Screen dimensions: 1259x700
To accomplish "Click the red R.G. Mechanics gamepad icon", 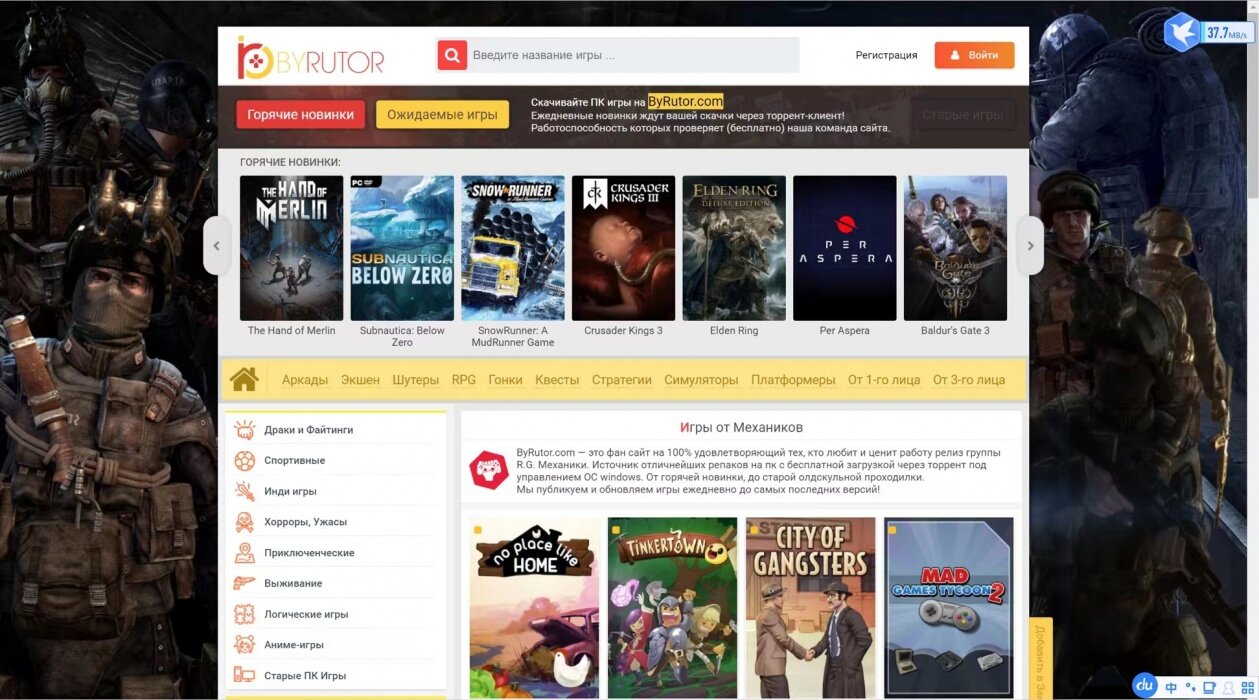I will [x=489, y=469].
